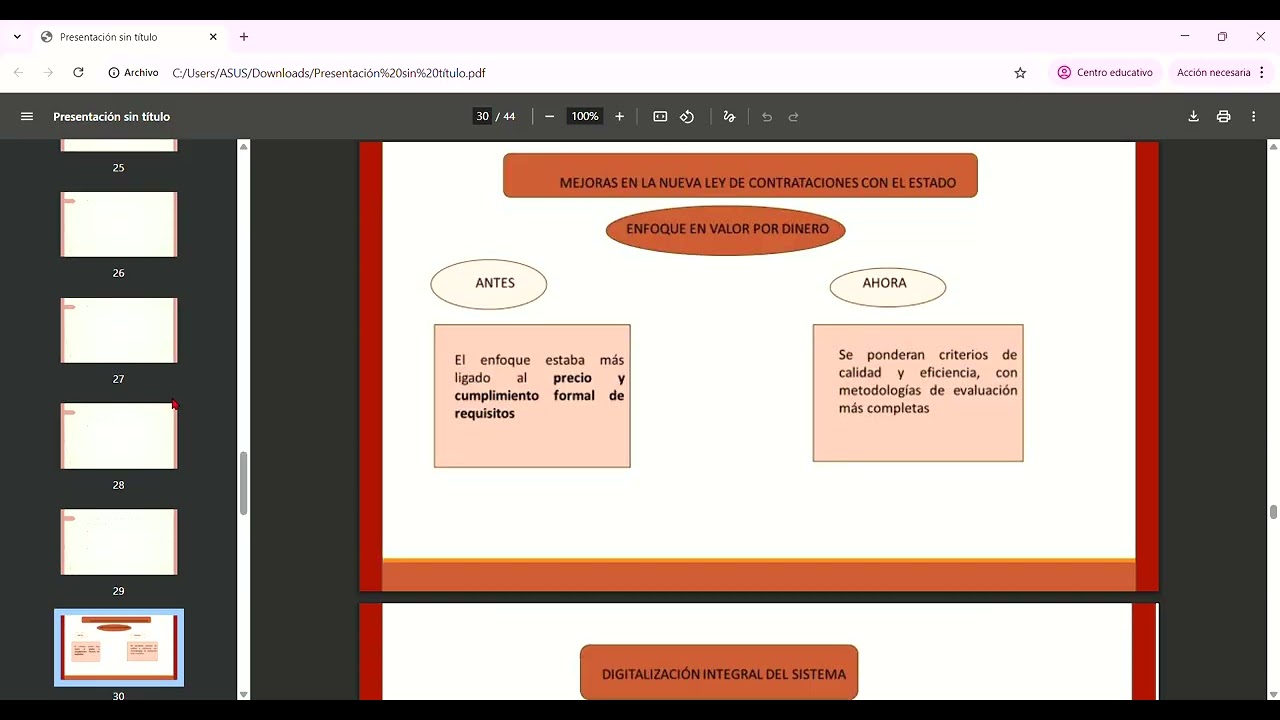Select the highlighted page 30 thumbnail
Image resolution: width=1280 pixels, height=720 pixels.
119,648
